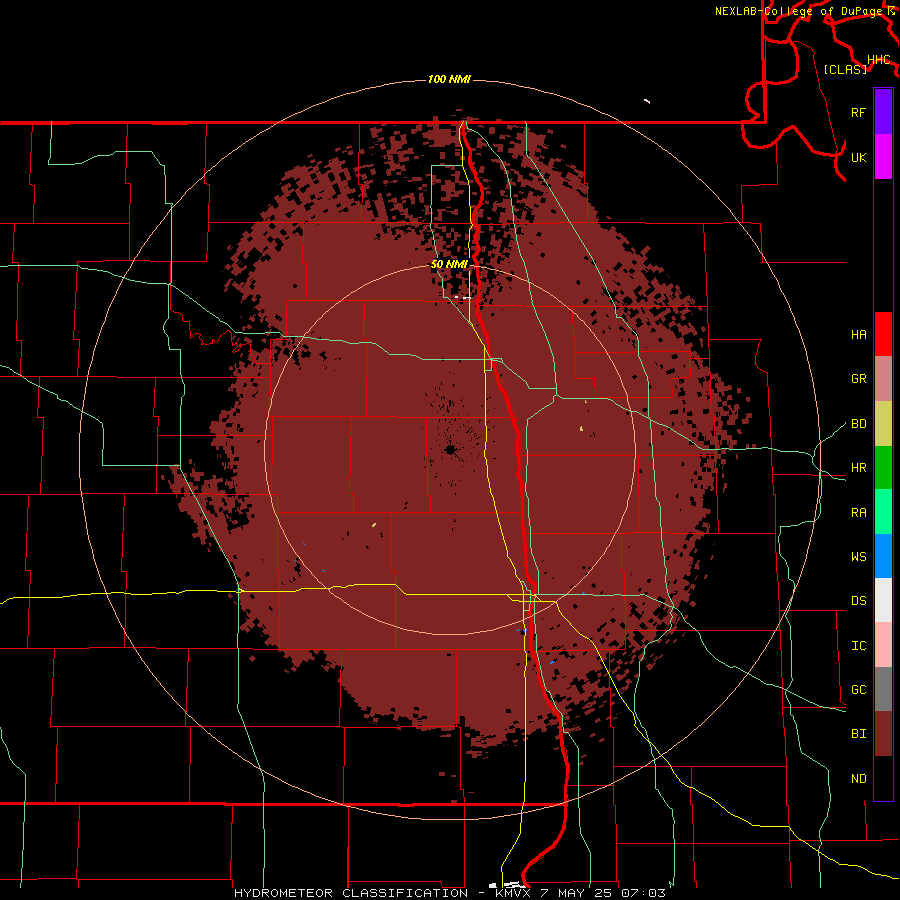Click the DS legend label

[858, 600]
